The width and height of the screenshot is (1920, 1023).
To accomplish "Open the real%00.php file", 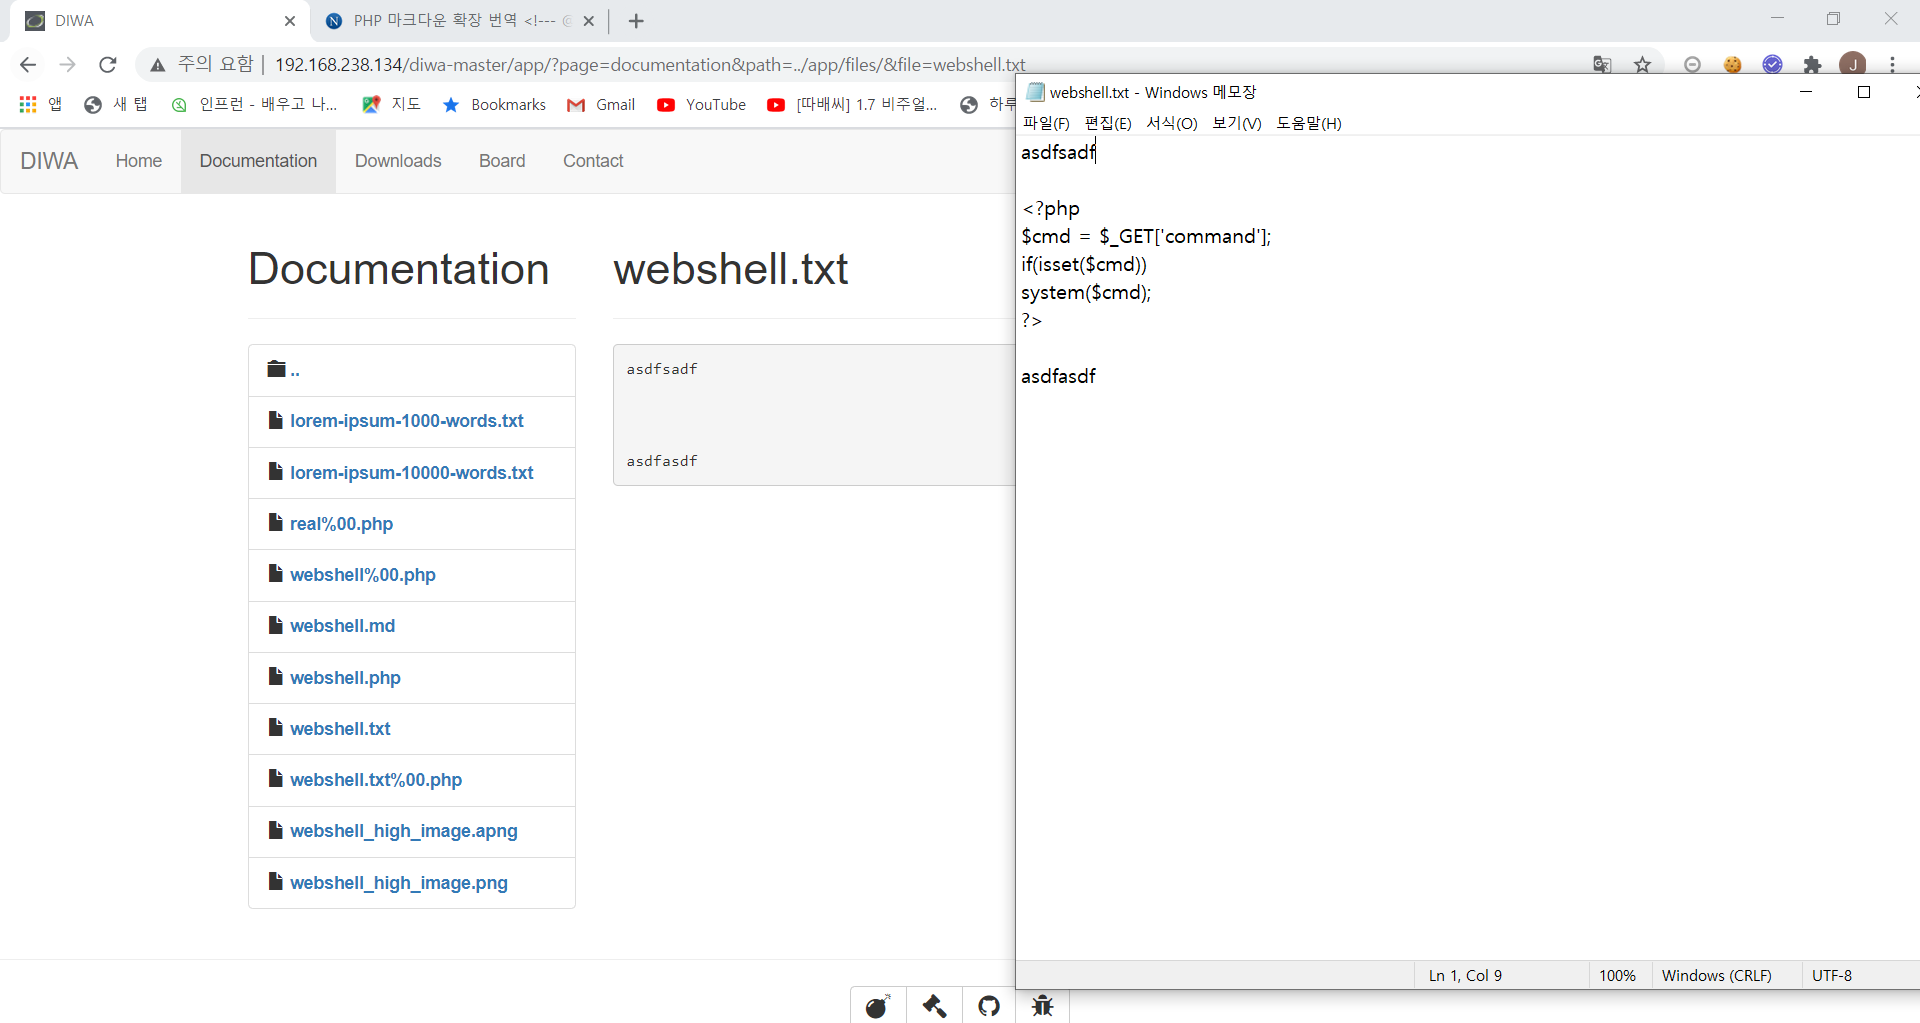I will pyautogui.click(x=341, y=524).
